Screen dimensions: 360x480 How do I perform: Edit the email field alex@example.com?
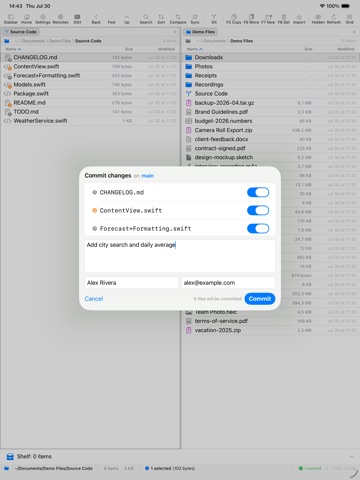pos(228,283)
